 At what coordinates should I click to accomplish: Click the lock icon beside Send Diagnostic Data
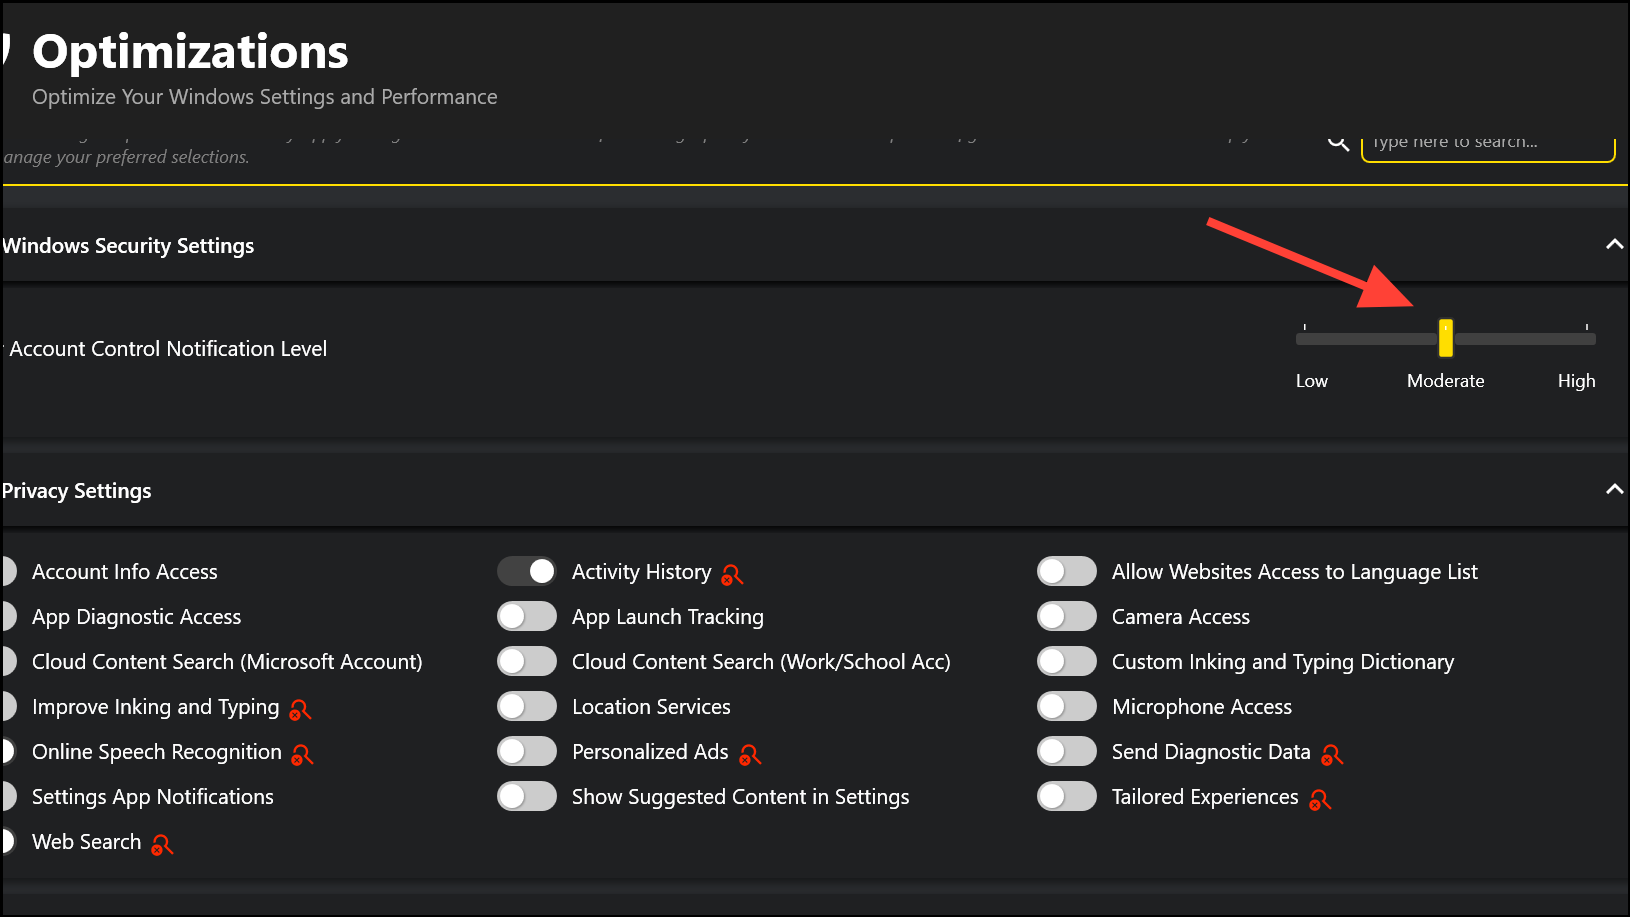tap(1331, 754)
